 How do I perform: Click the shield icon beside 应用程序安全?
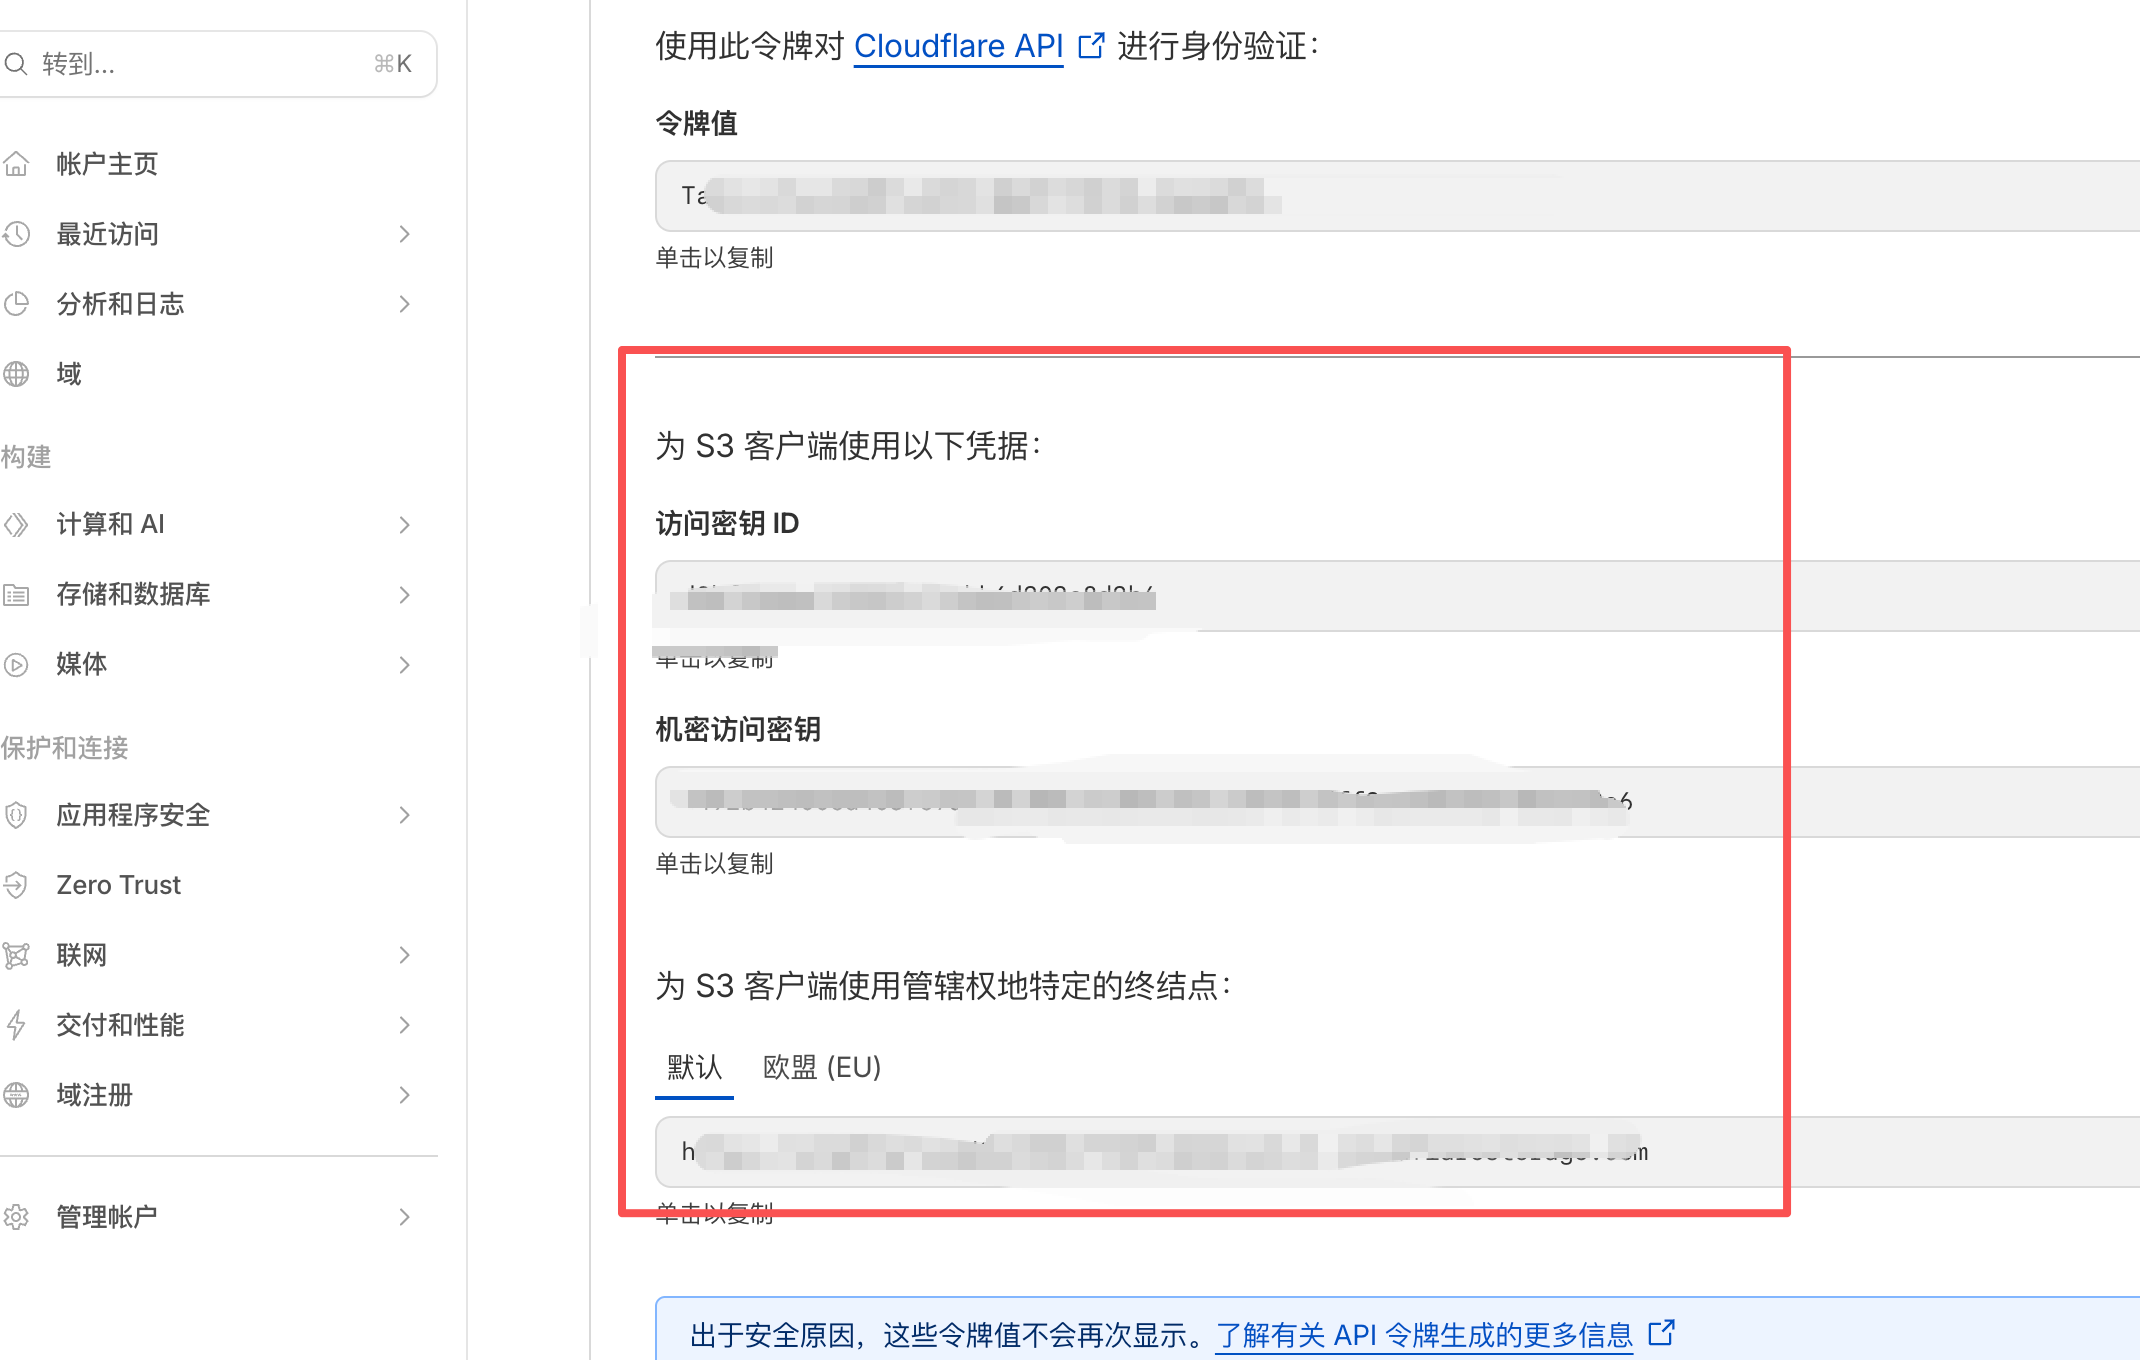(x=16, y=815)
